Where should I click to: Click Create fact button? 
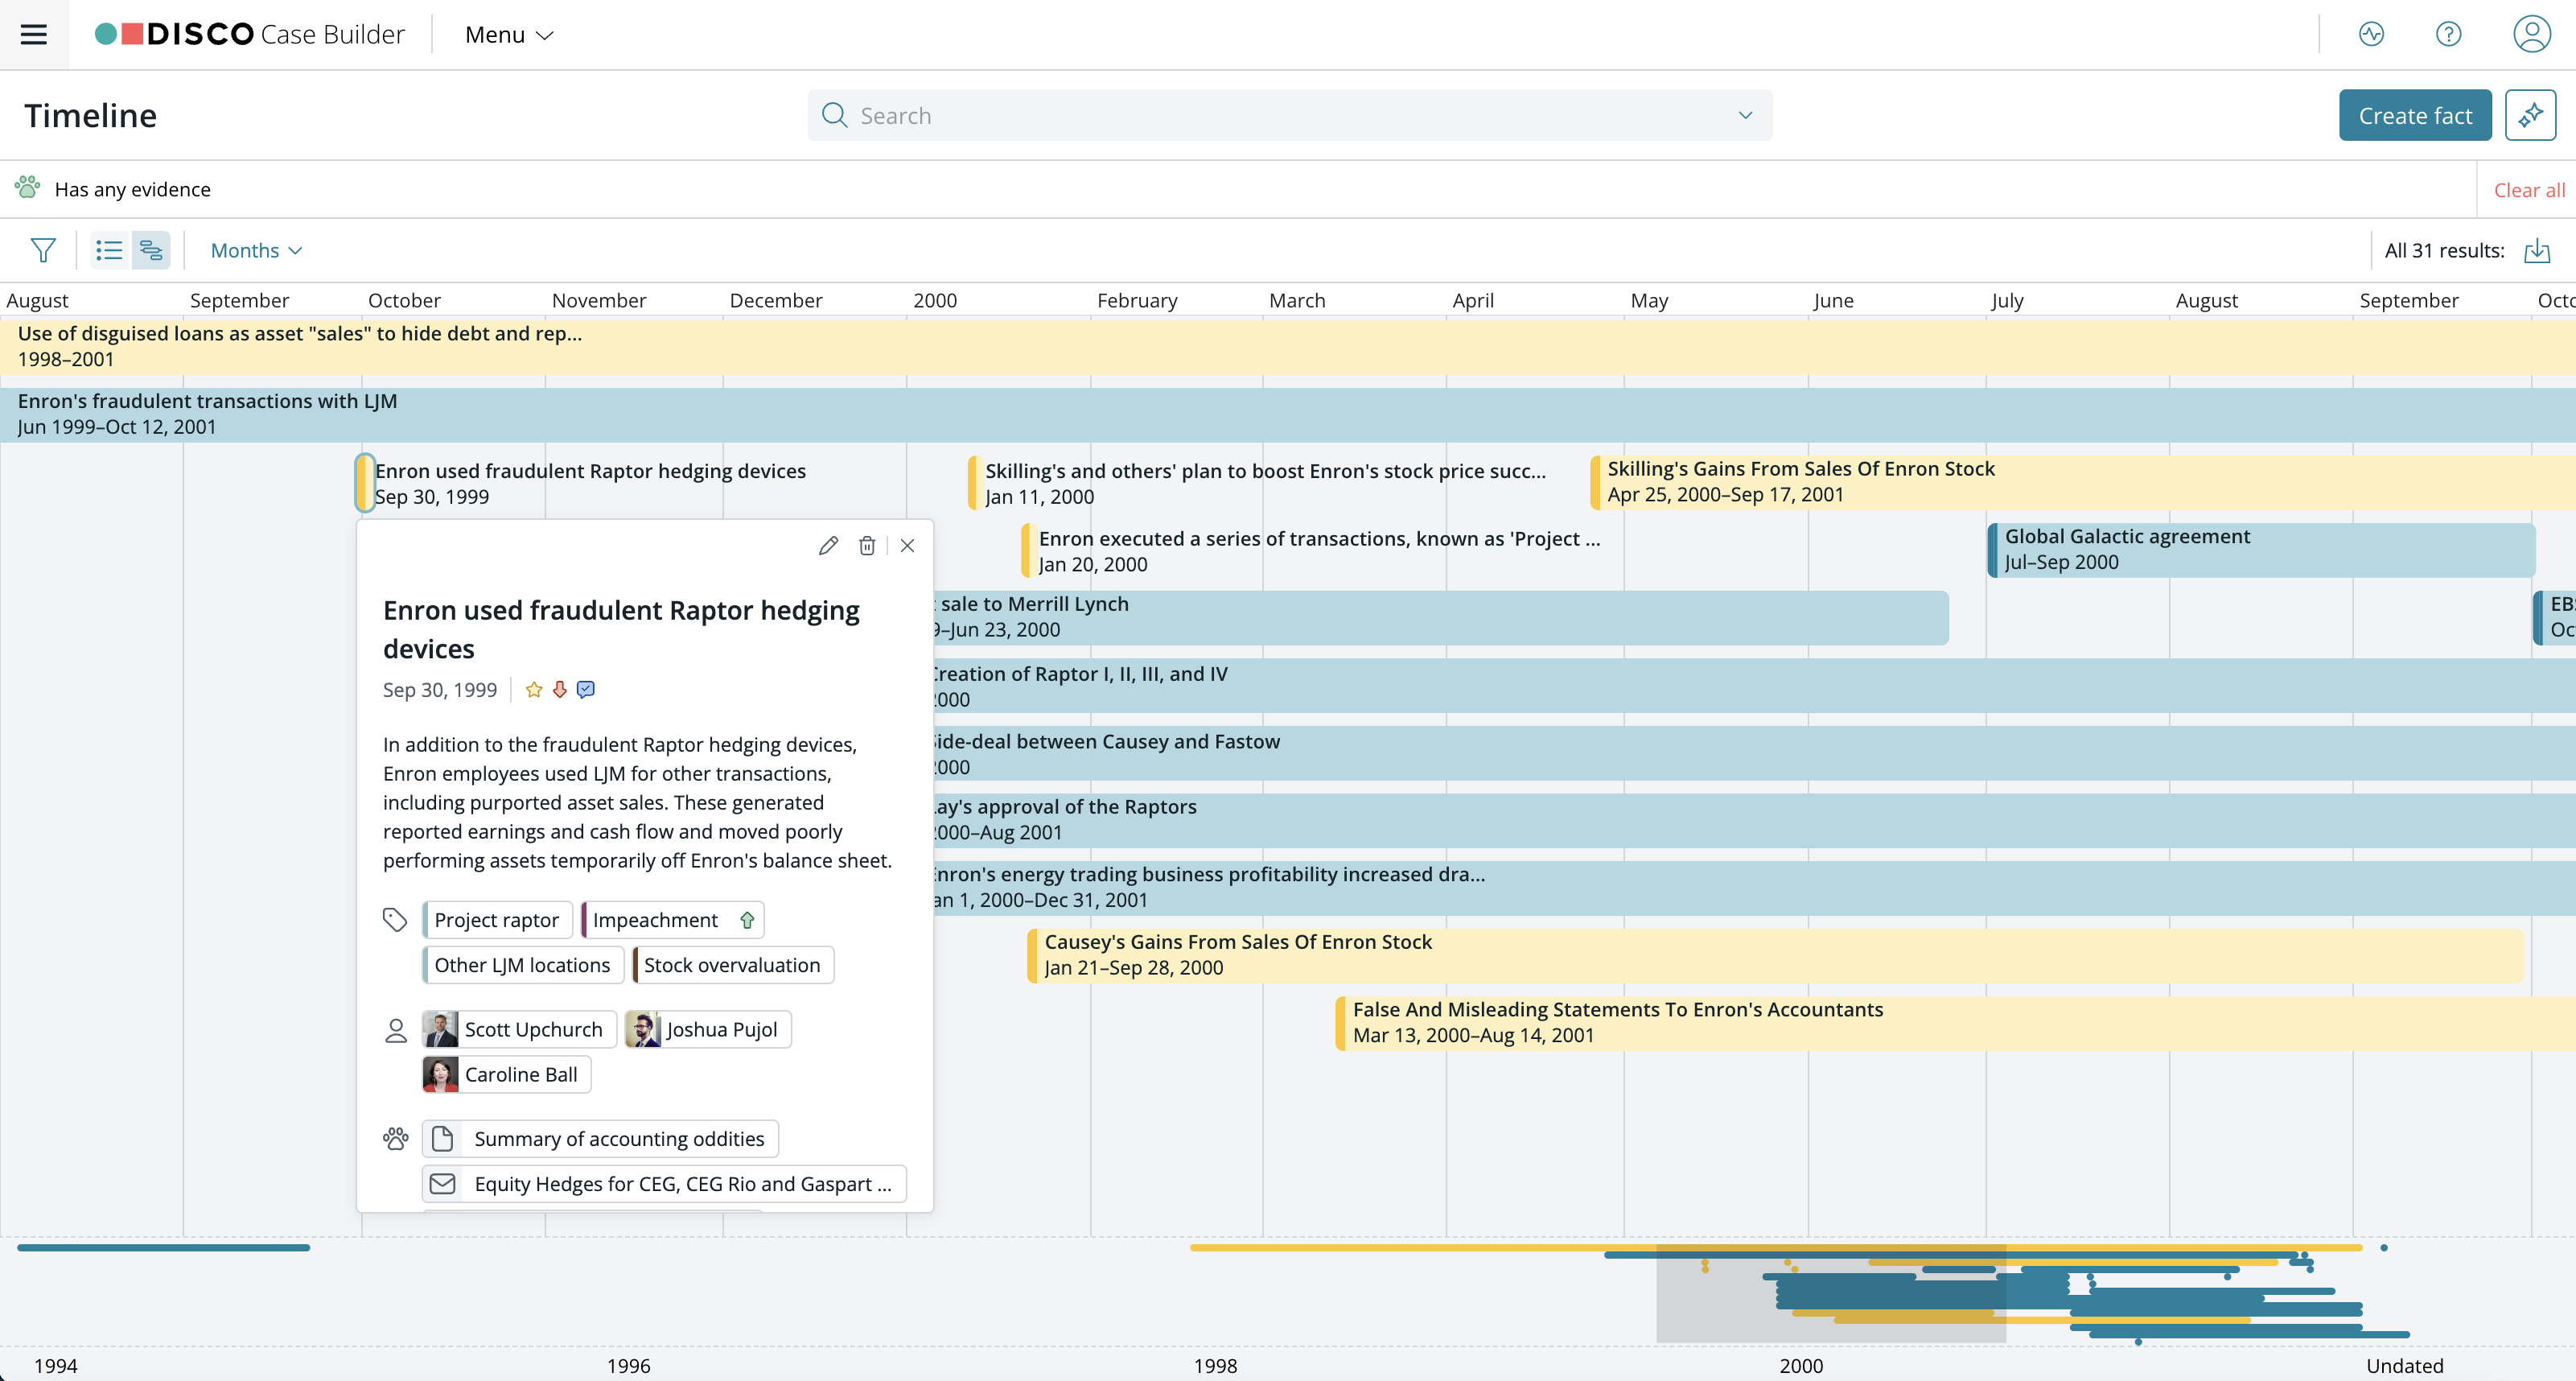[x=2415, y=115]
